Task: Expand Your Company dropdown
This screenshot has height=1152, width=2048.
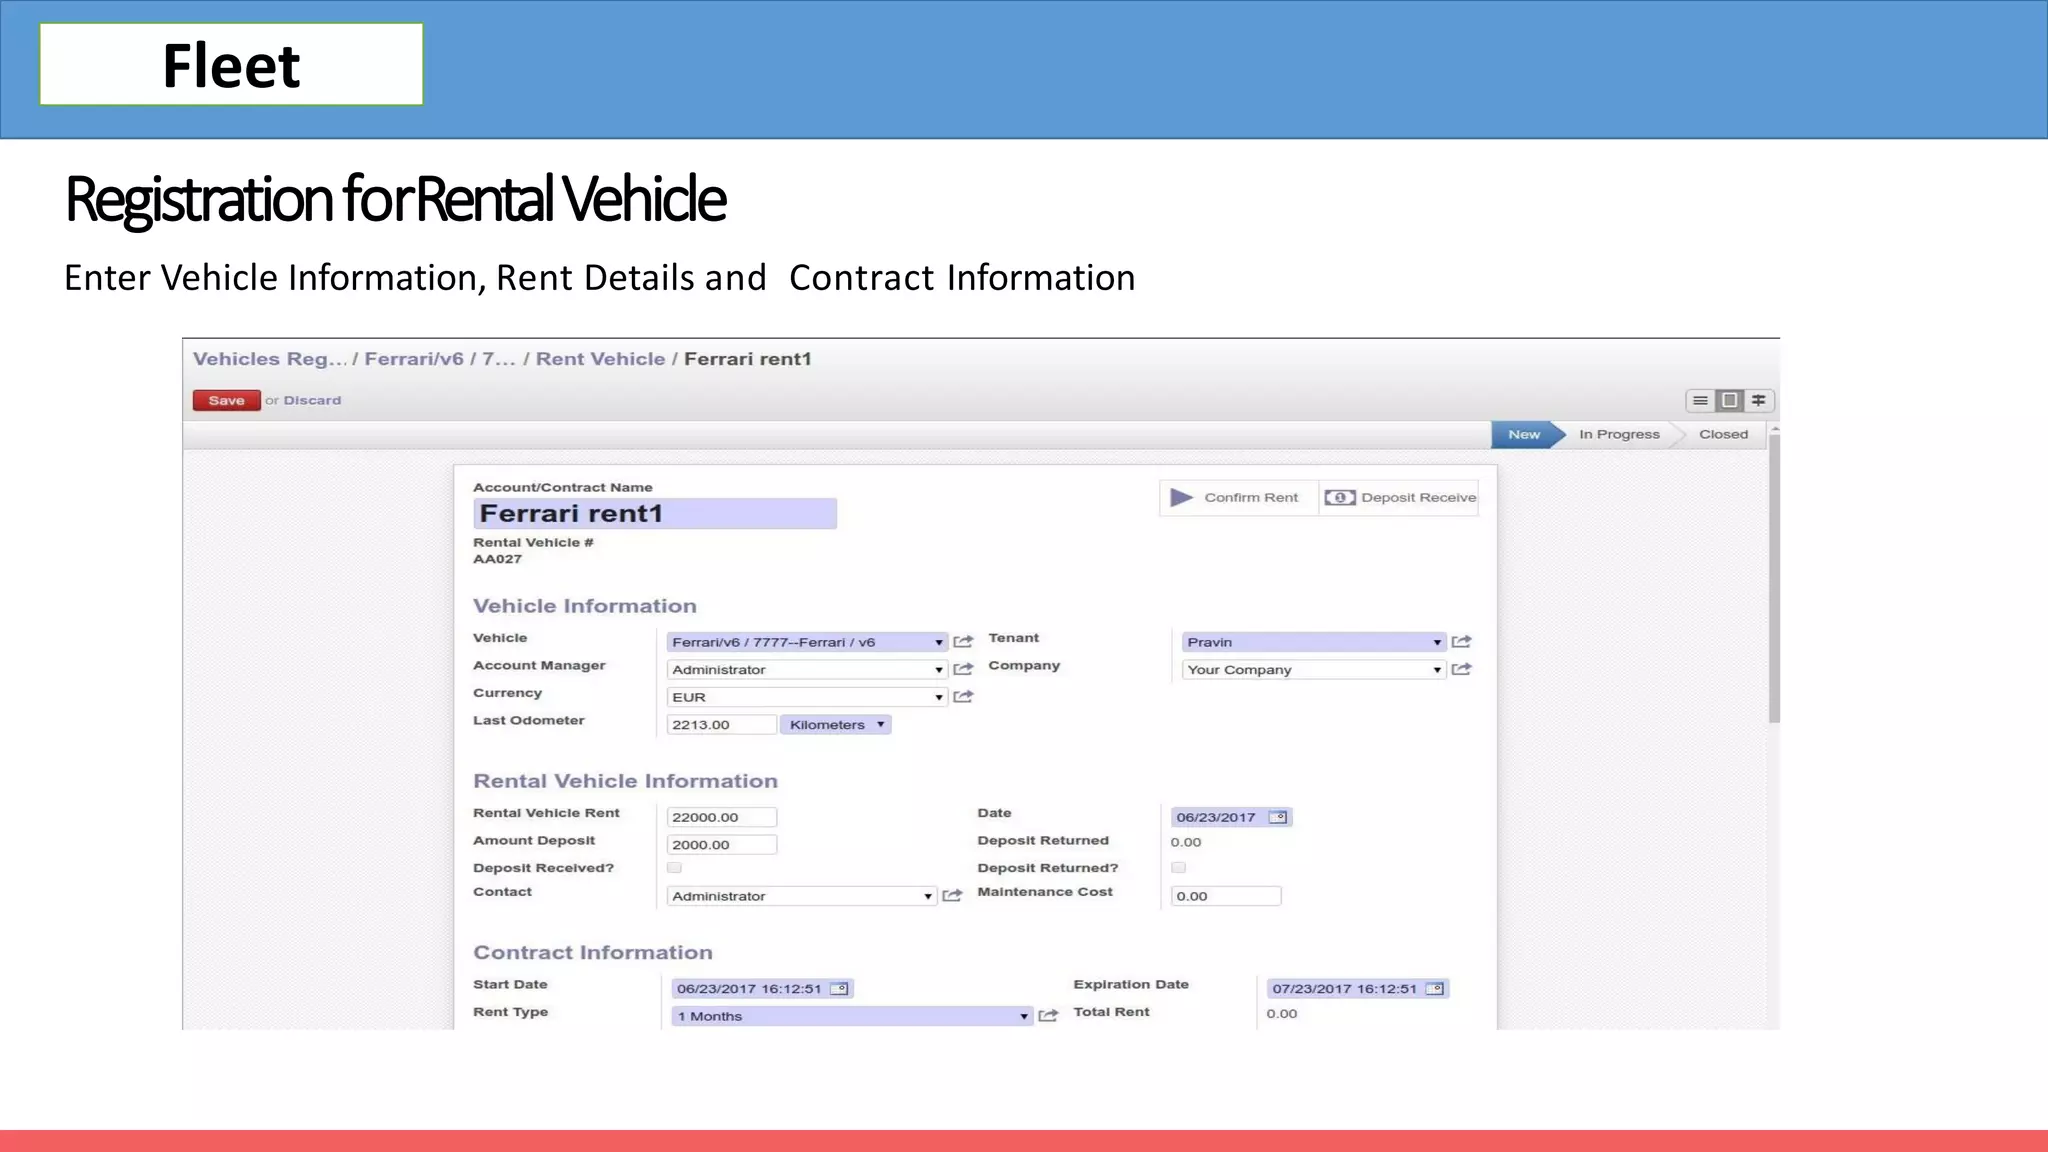Action: pos(1436,669)
